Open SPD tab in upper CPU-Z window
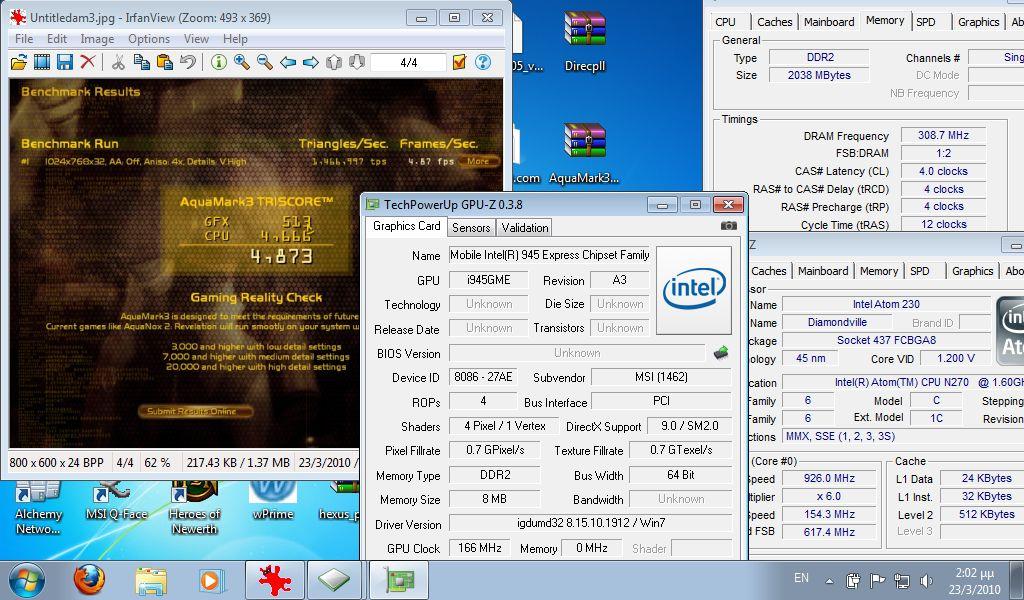 coord(925,22)
